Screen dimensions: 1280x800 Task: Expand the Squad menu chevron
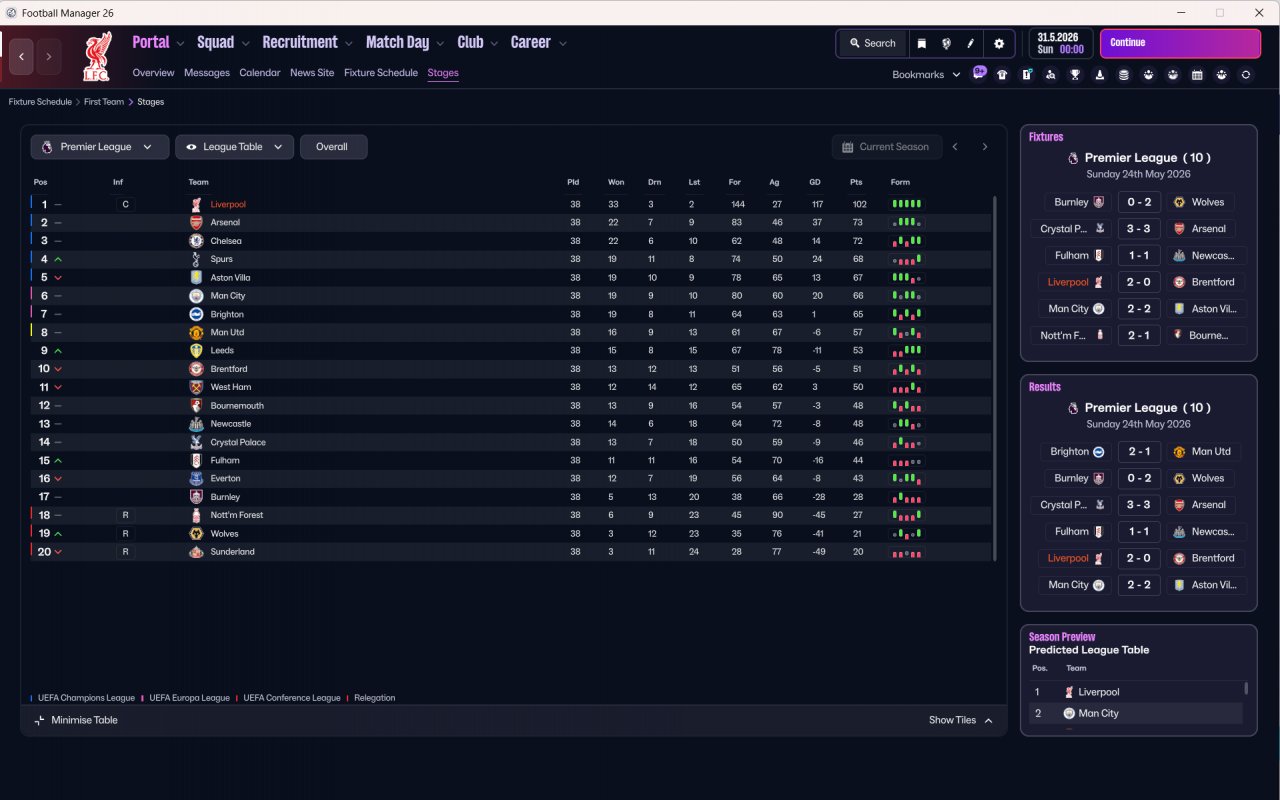click(x=245, y=44)
